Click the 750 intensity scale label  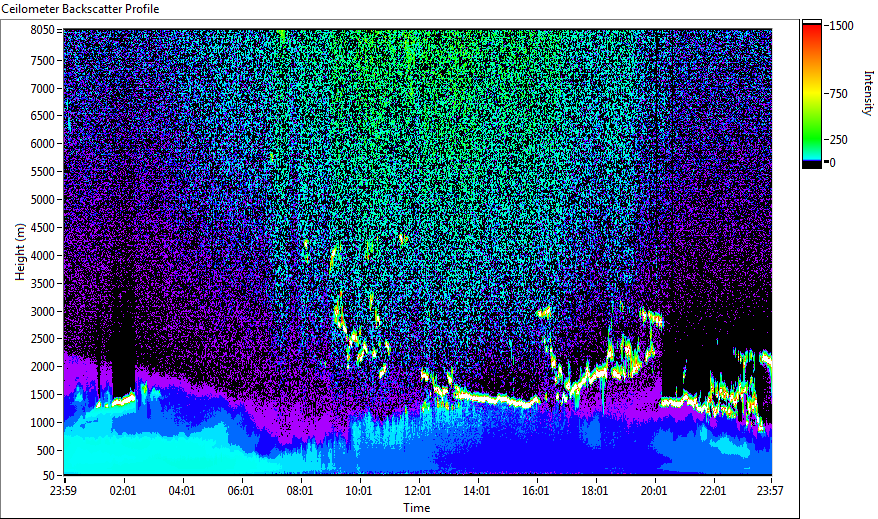click(839, 94)
